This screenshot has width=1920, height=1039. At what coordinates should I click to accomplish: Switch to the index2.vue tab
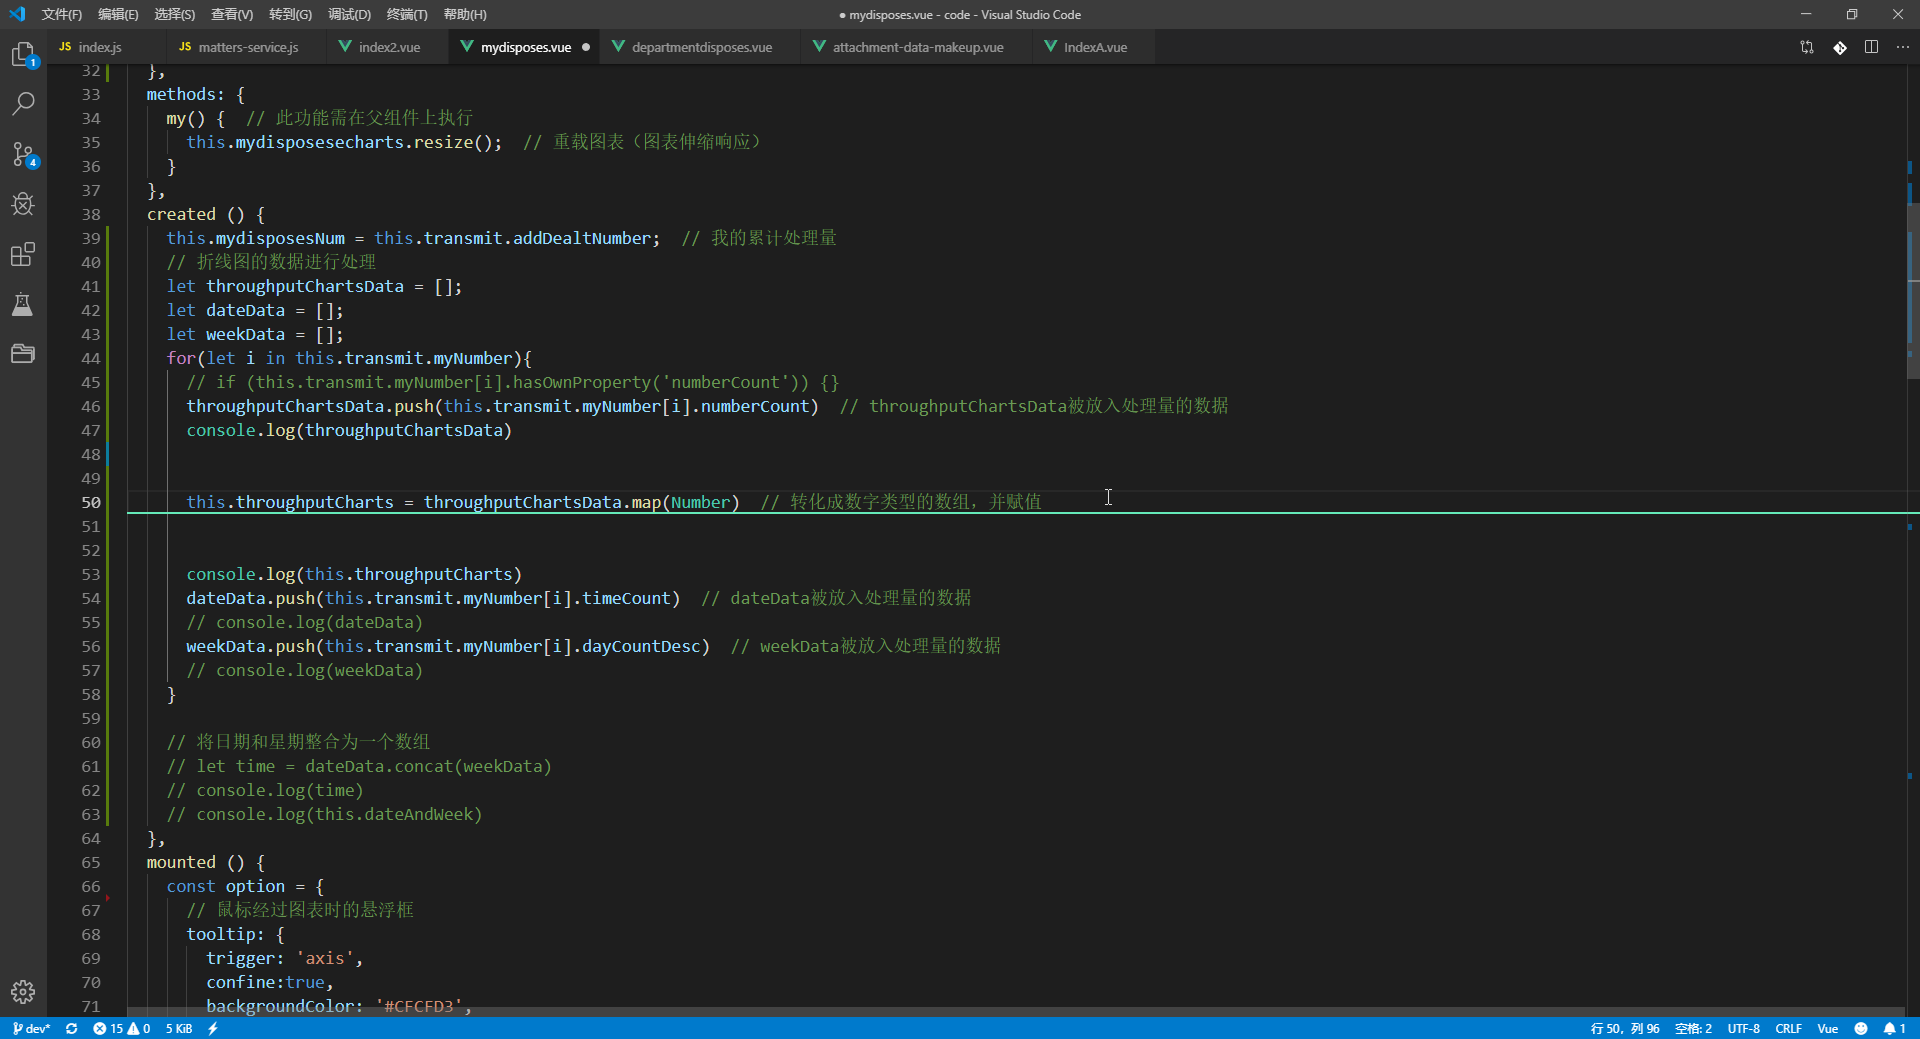pyautogui.click(x=389, y=47)
